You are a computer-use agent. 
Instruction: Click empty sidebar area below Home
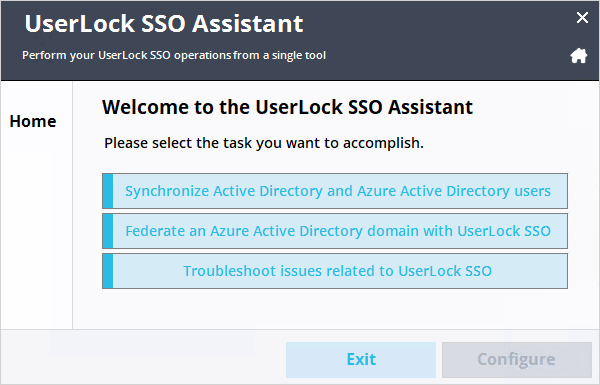(36, 230)
